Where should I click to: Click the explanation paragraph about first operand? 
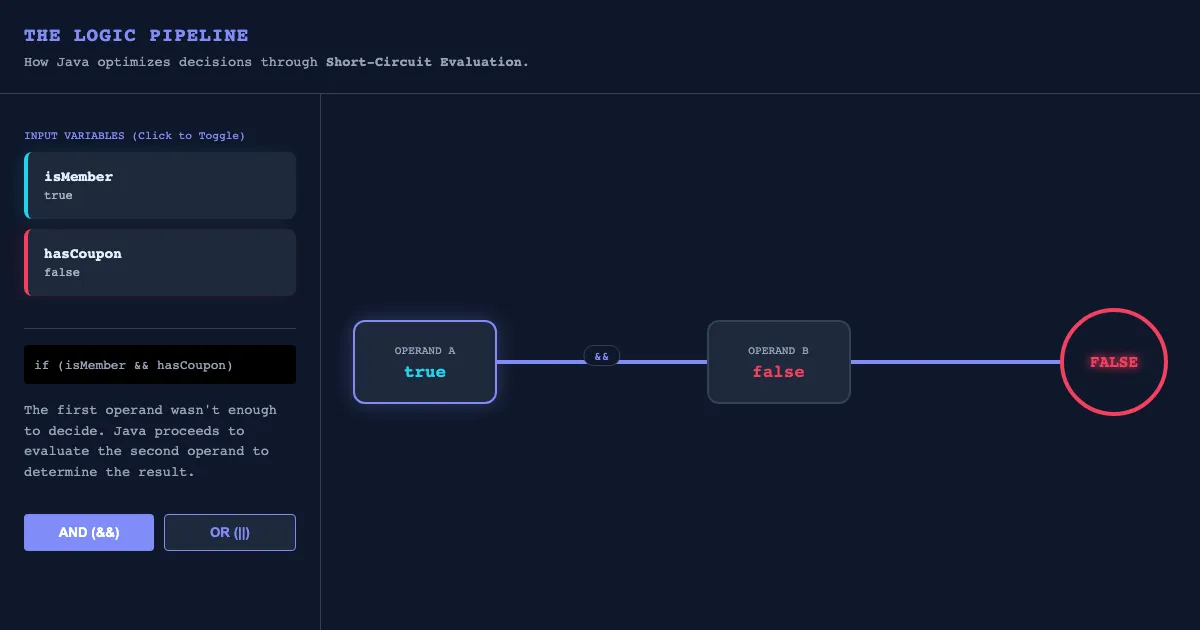click(x=151, y=441)
